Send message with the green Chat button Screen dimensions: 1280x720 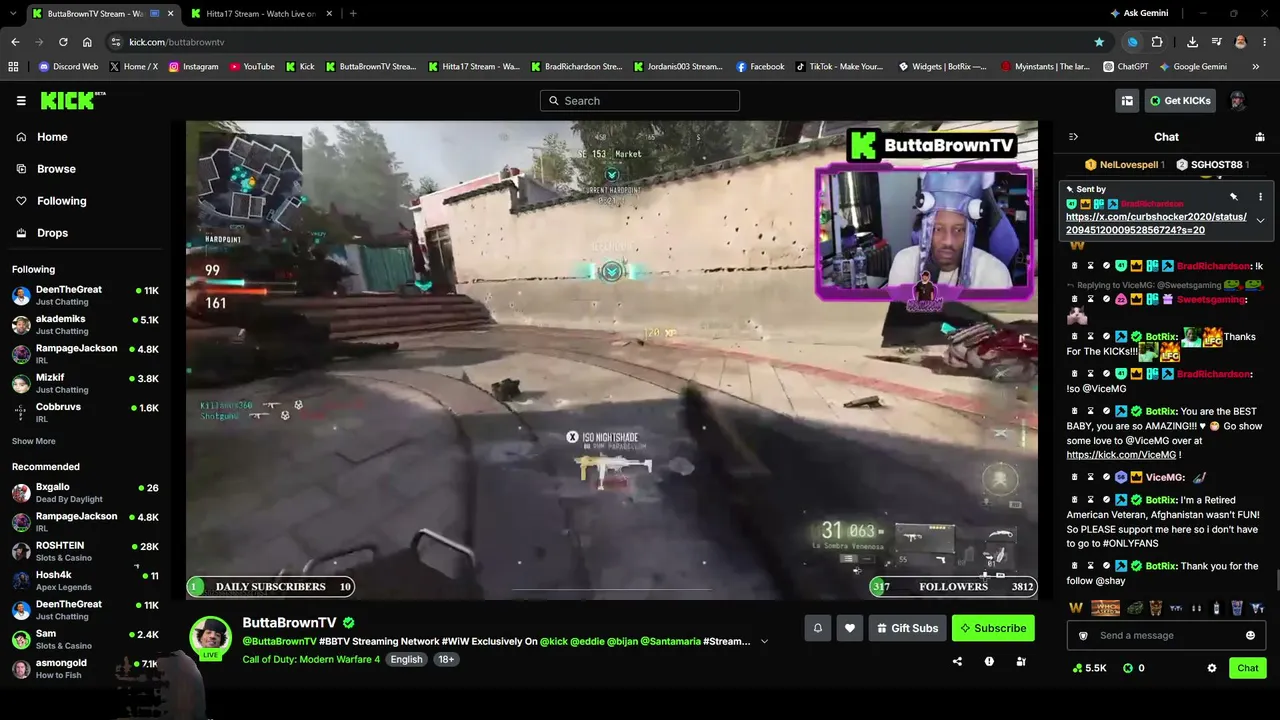click(x=1248, y=668)
